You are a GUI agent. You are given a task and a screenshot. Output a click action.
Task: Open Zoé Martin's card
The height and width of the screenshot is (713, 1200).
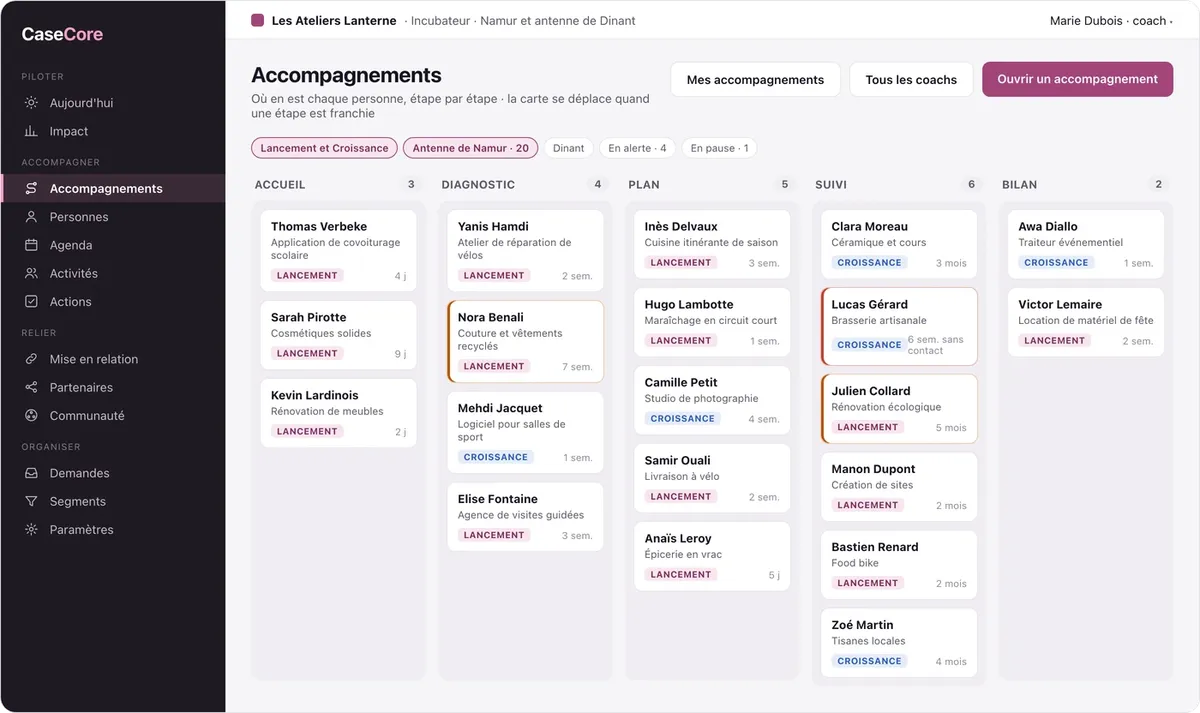[899, 643]
